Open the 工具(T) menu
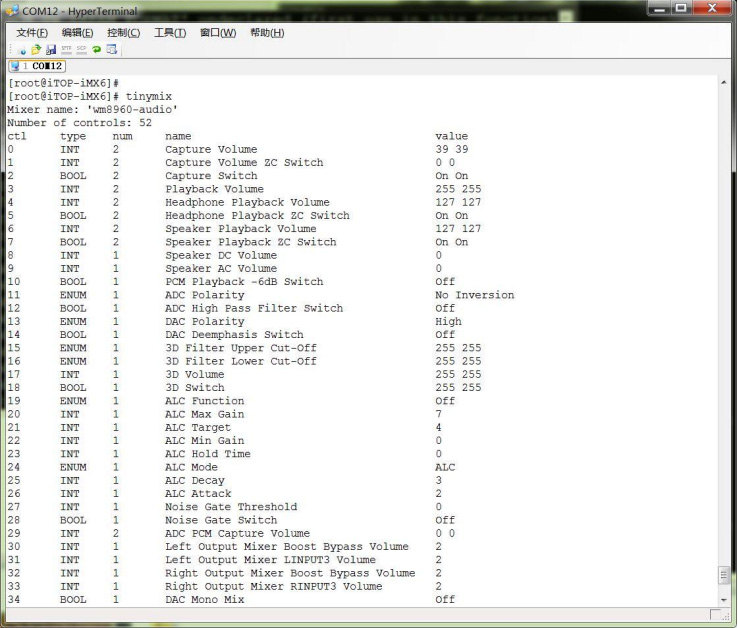The width and height of the screenshot is (738, 628). (170, 33)
